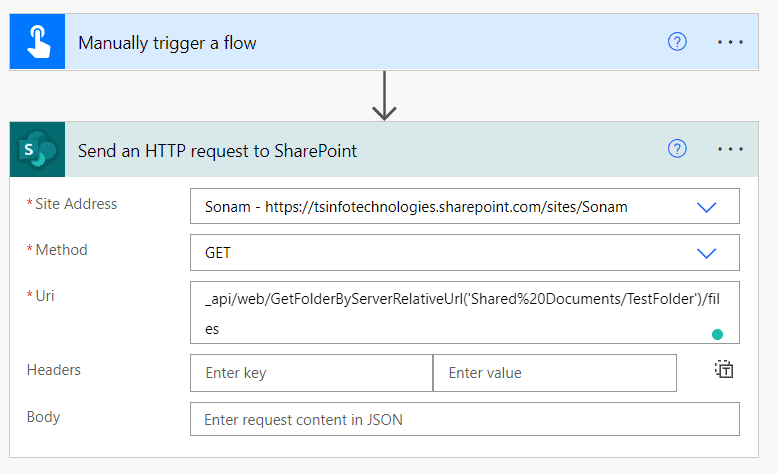Click inside the Uri input field
Screen dimensions: 777x474
tap(464, 313)
